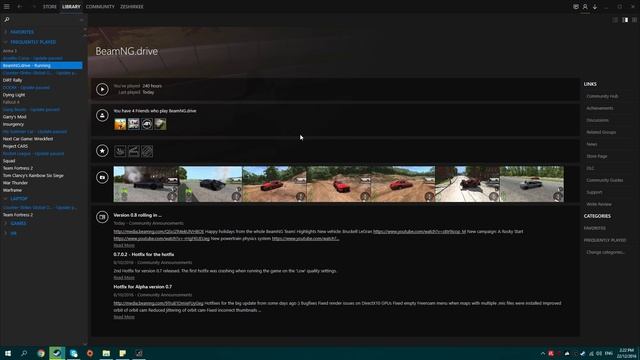
Task: Click the achievements star round icon
Action: [102, 151]
